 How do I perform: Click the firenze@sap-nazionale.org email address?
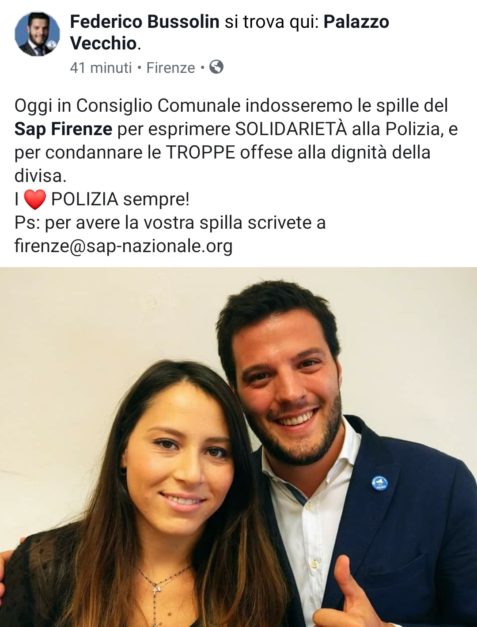point(123,246)
